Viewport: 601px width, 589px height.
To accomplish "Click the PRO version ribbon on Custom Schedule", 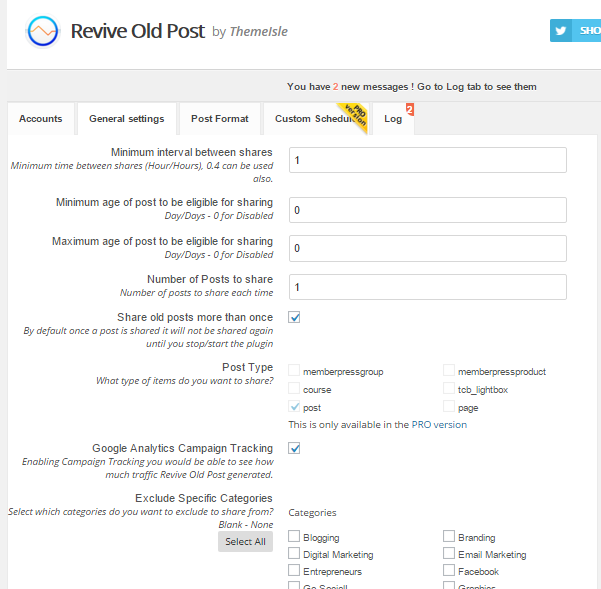I will (355, 115).
